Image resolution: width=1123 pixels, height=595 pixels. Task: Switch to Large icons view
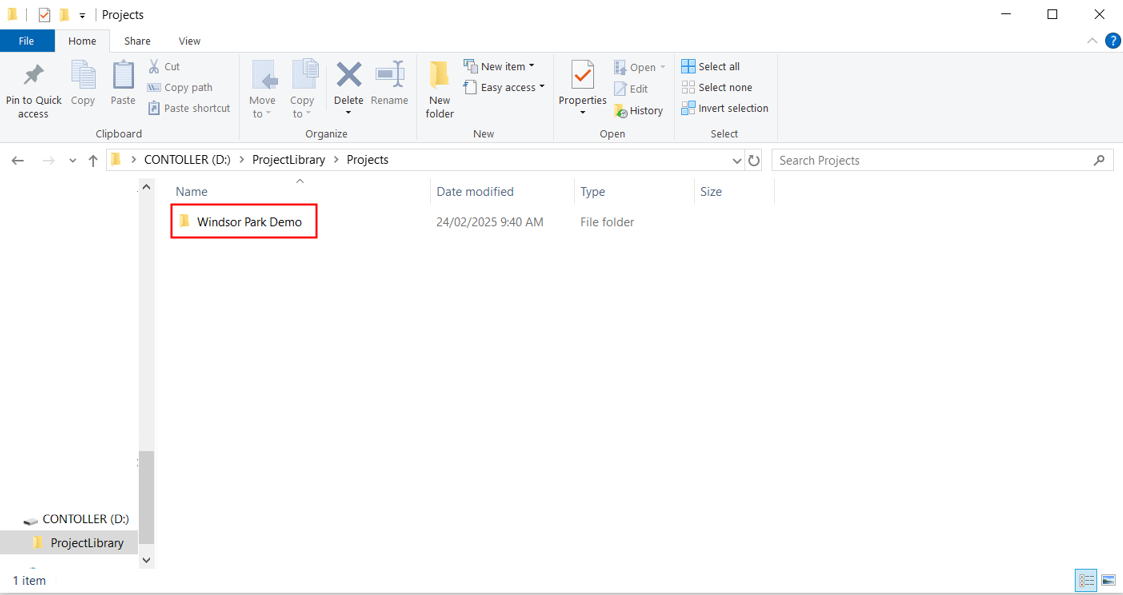(1108, 580)
